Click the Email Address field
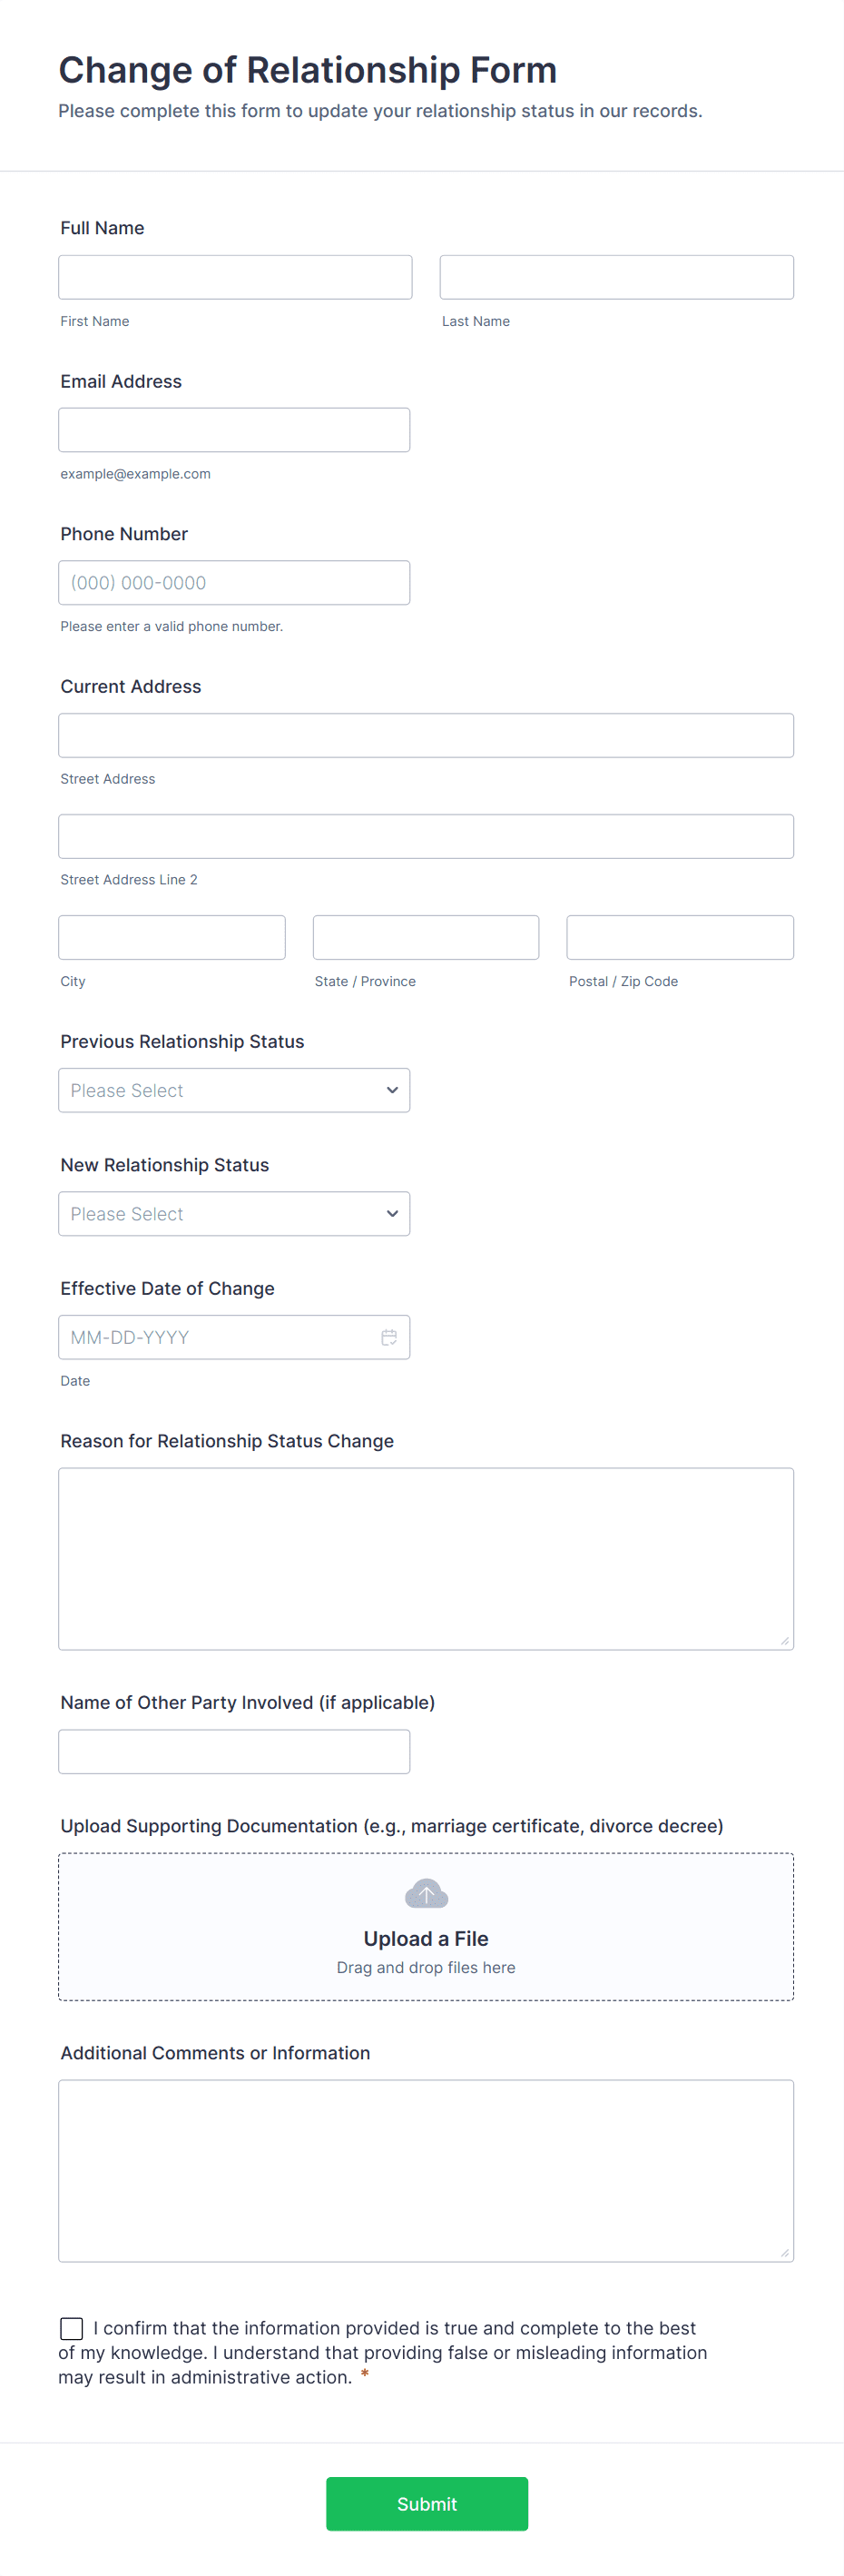Image resolution: width=844 pixels, height=2576 pixels. pos(234,430)
